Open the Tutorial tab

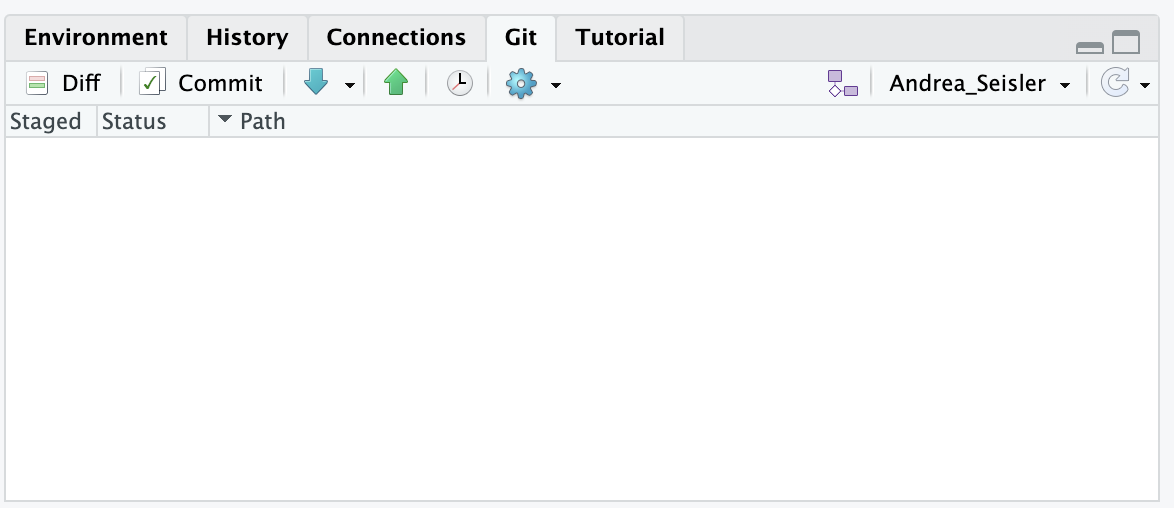620,38
